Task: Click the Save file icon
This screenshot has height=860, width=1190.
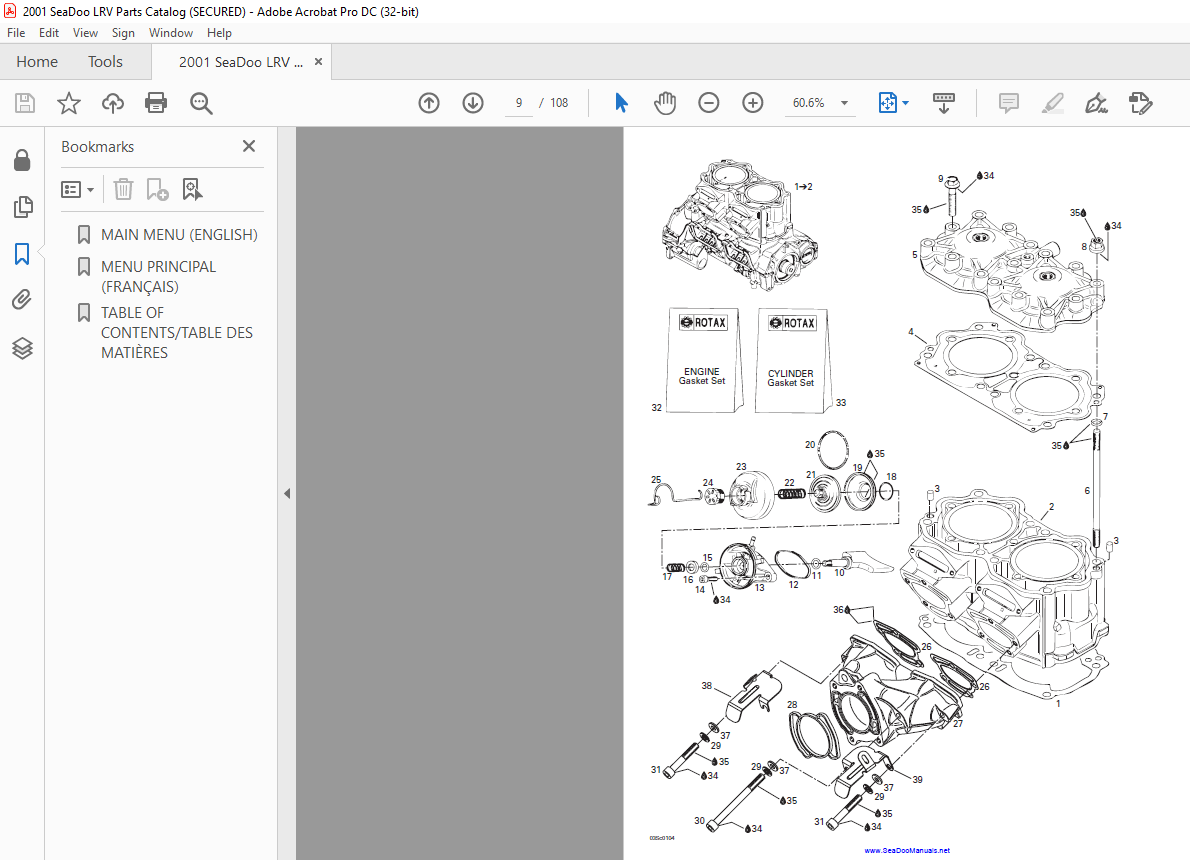Action: 25,103
